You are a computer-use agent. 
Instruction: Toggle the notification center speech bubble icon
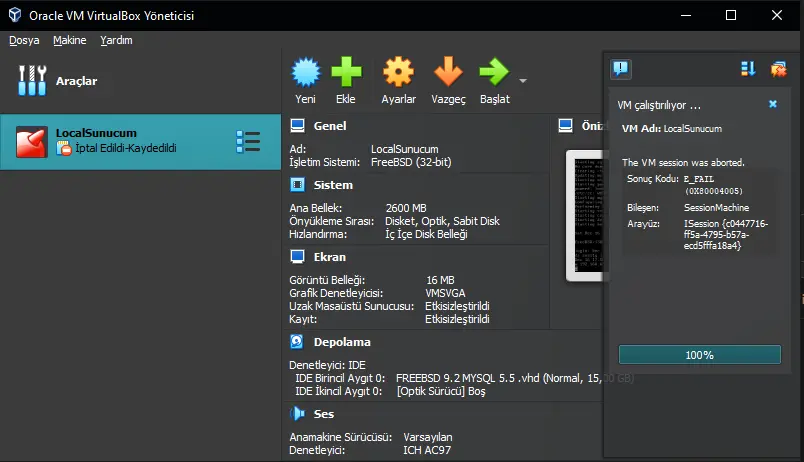pyautogui.click(x=620, y=68)
